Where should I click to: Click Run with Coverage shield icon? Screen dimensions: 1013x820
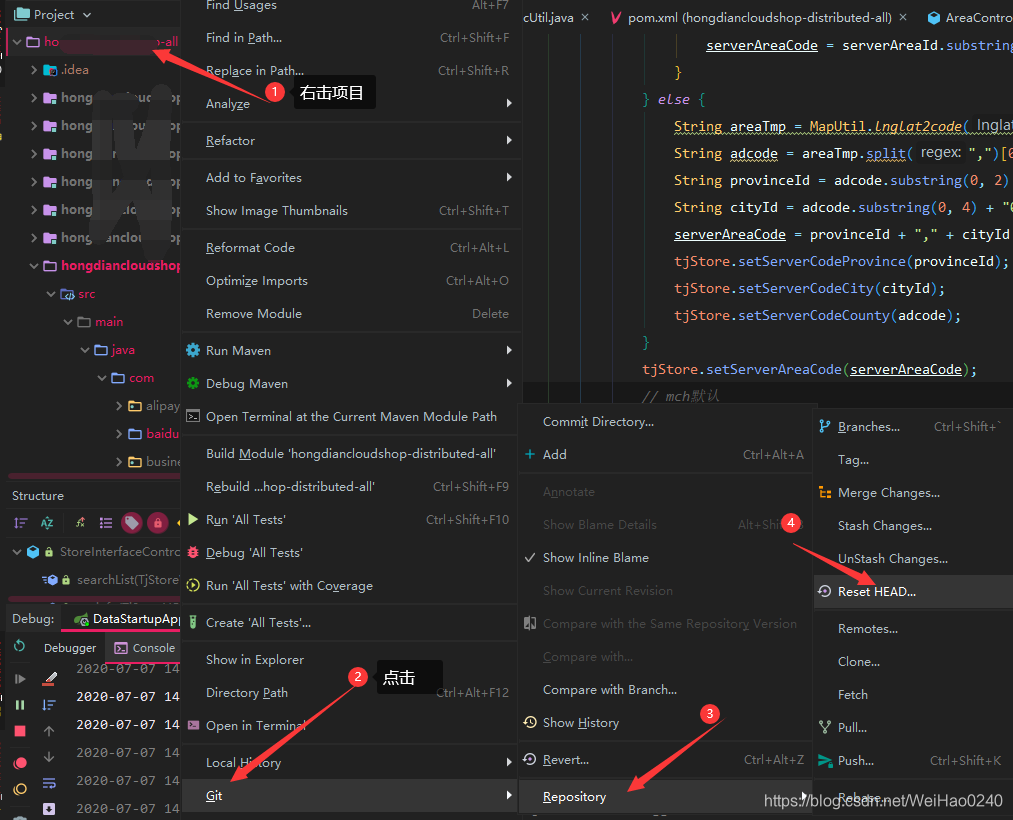193,585
